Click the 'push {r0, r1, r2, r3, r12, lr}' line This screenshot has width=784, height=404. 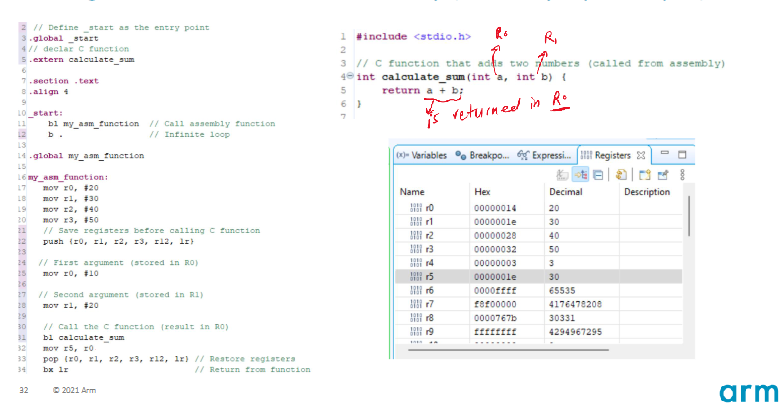point(118,242)
